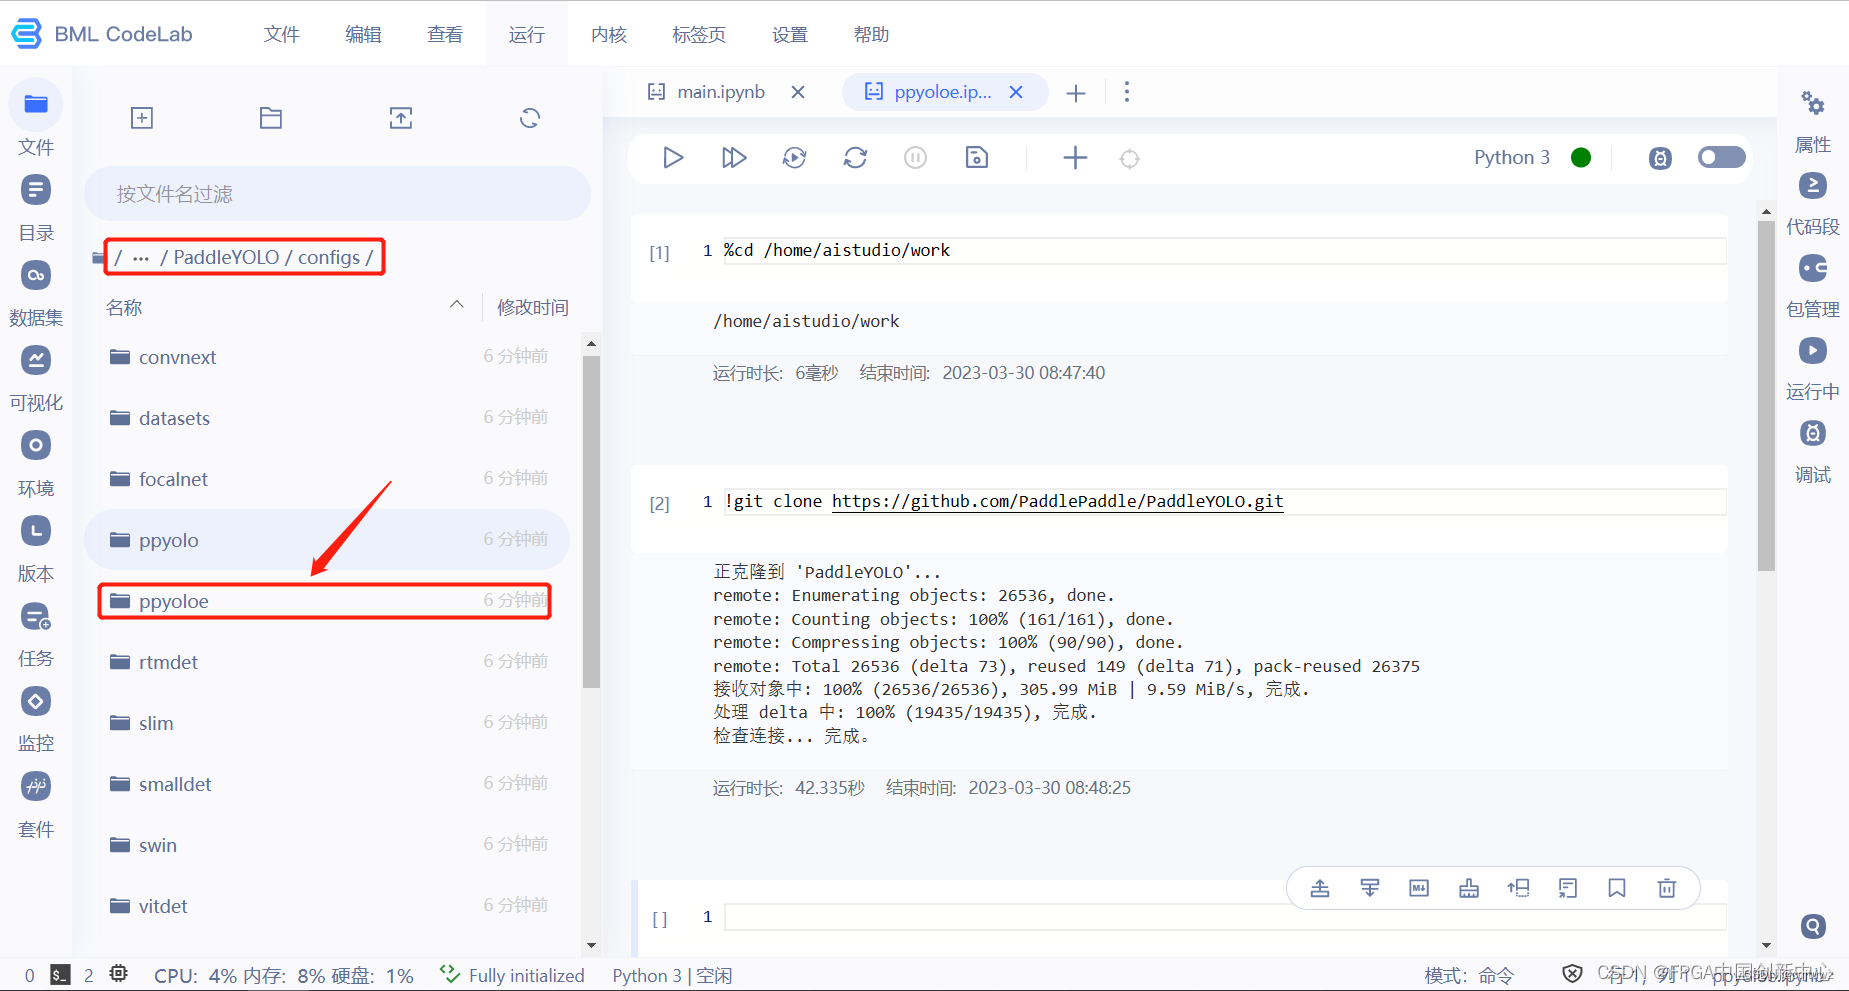Delete the cell with trash icon
1849x991 pixels.
point(1667,888)
